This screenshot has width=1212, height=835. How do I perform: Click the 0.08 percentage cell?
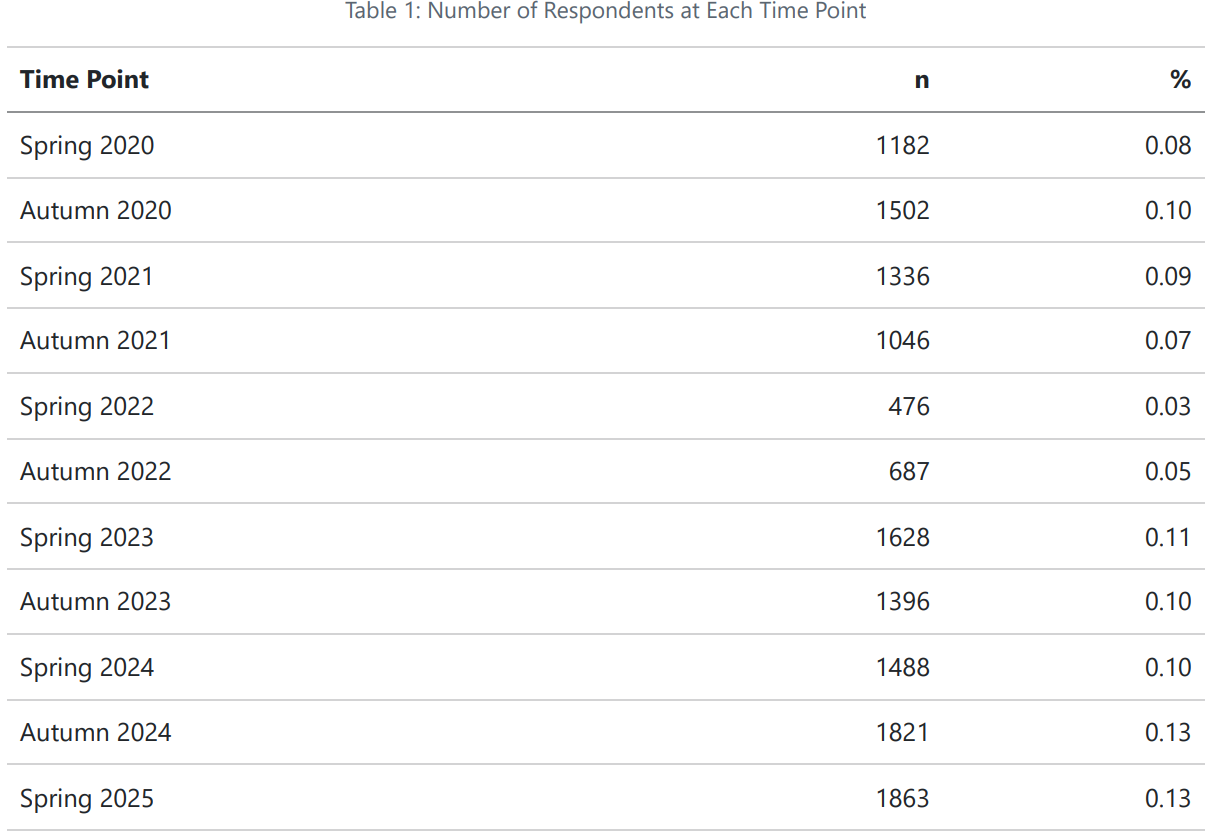pyautogui.click(x=1167, y=146)
